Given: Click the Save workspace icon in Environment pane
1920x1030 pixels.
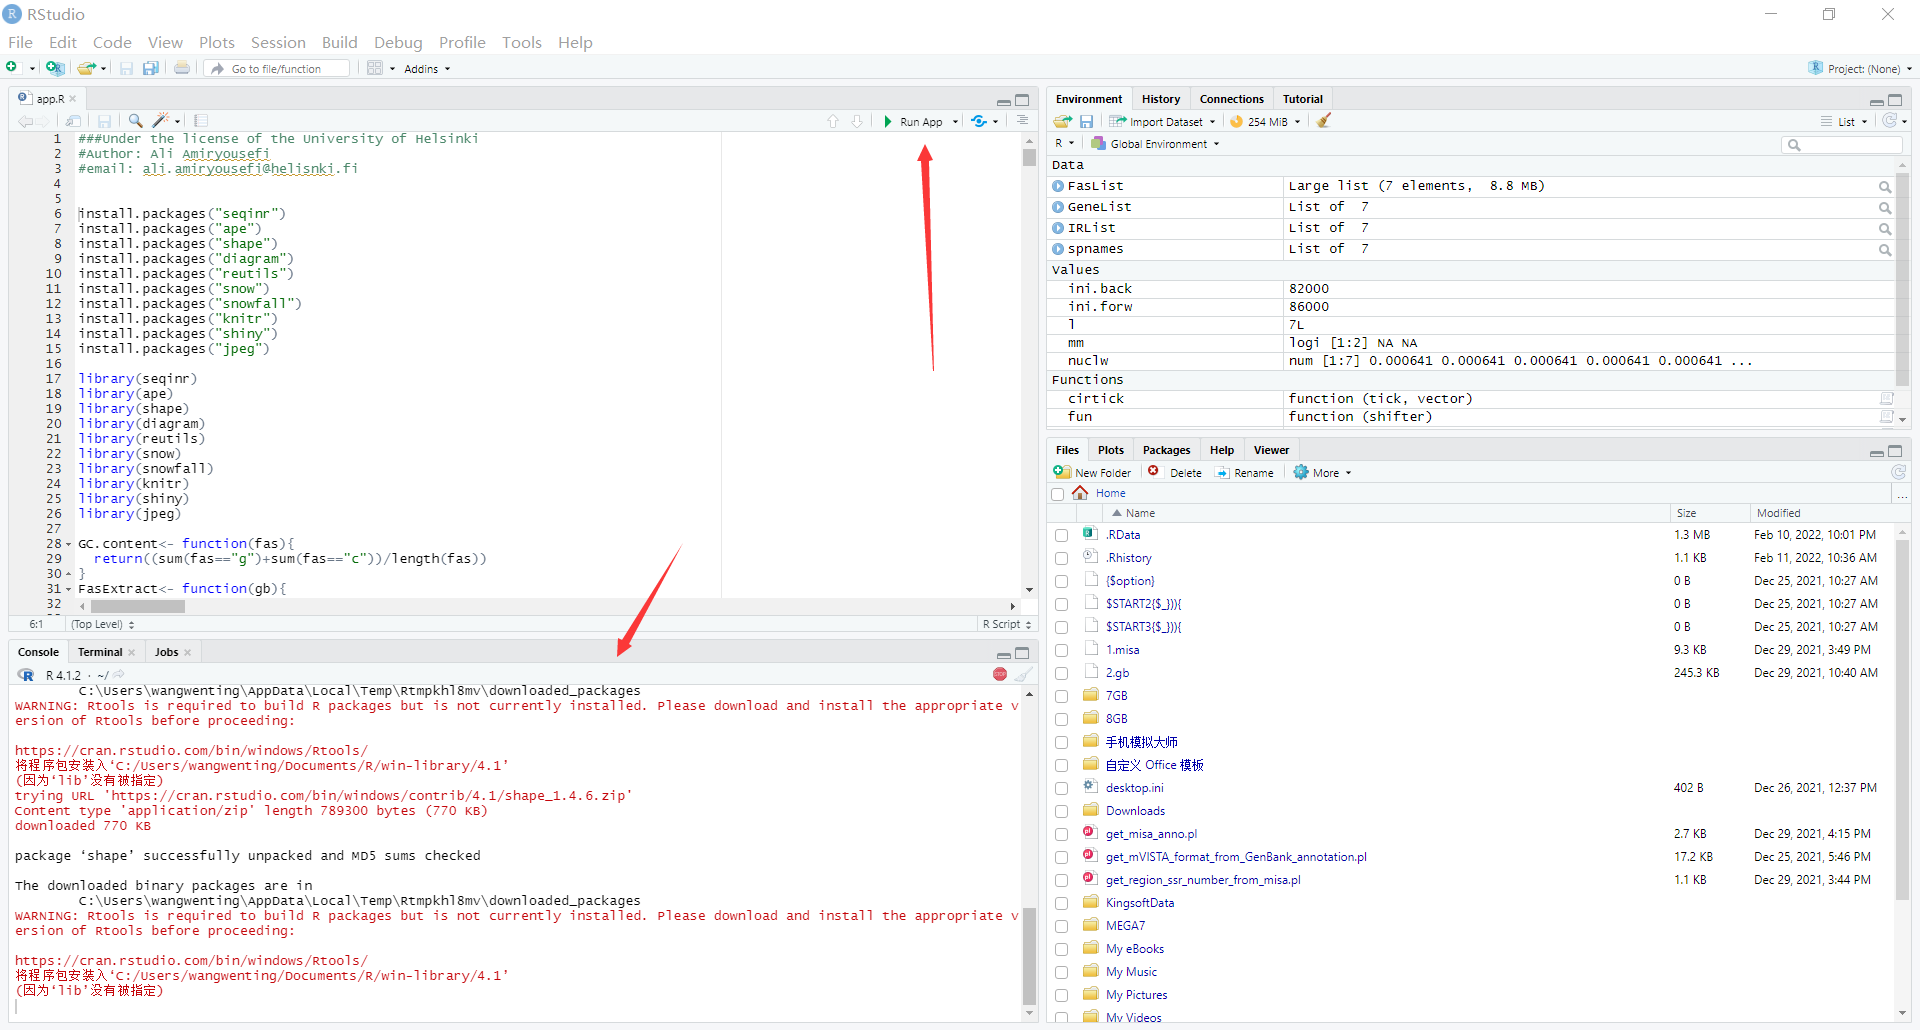Looking at the screenshot, I should click(1086, 121).
